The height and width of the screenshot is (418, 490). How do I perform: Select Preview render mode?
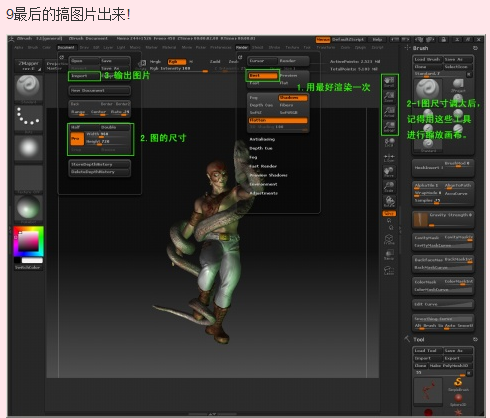click(293, 76)
